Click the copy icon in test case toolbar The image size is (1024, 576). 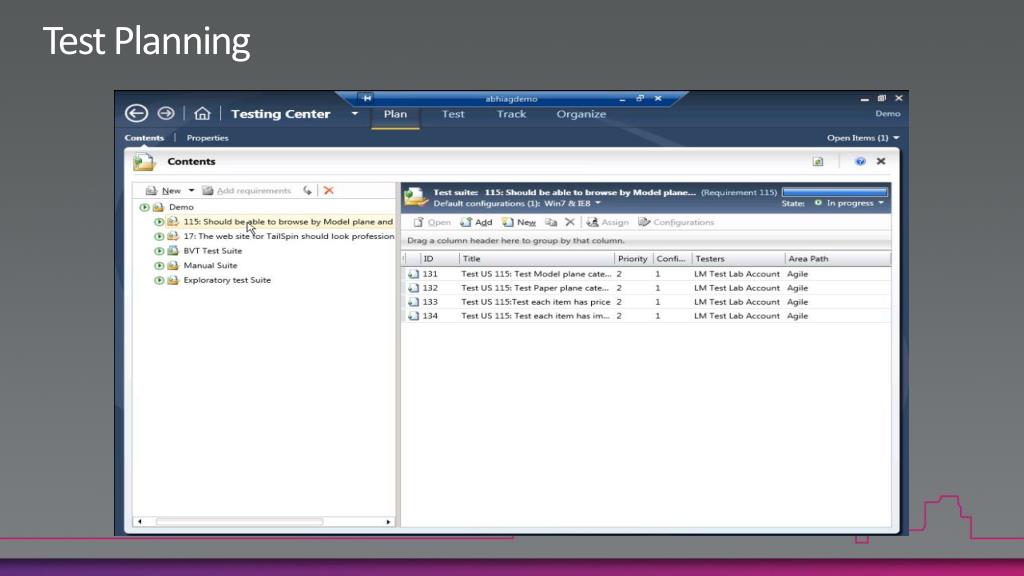[551, 223]
